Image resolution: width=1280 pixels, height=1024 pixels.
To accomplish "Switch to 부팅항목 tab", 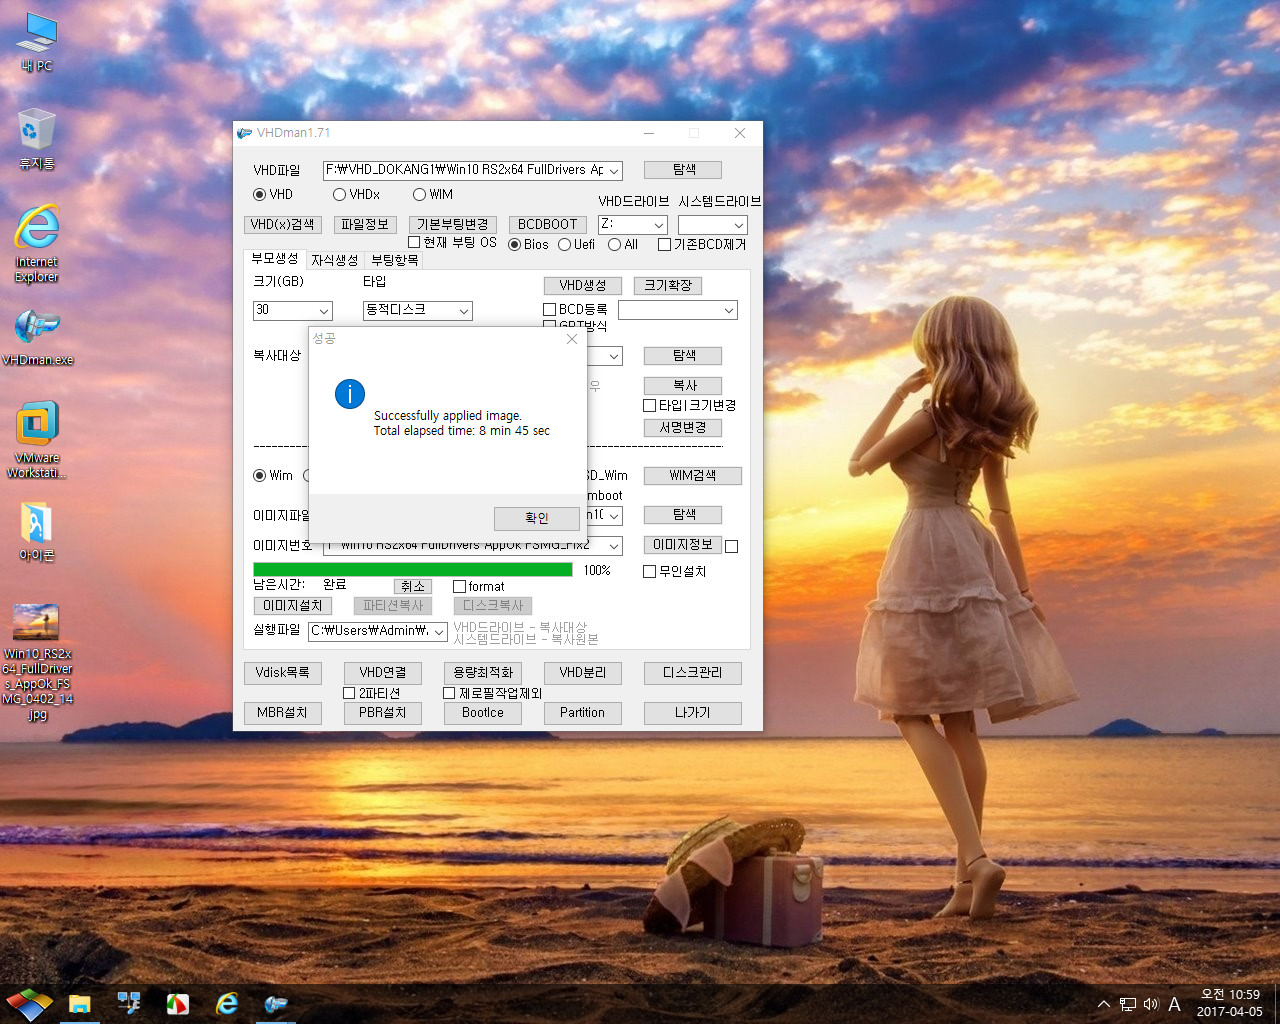I will pos(394,260).
